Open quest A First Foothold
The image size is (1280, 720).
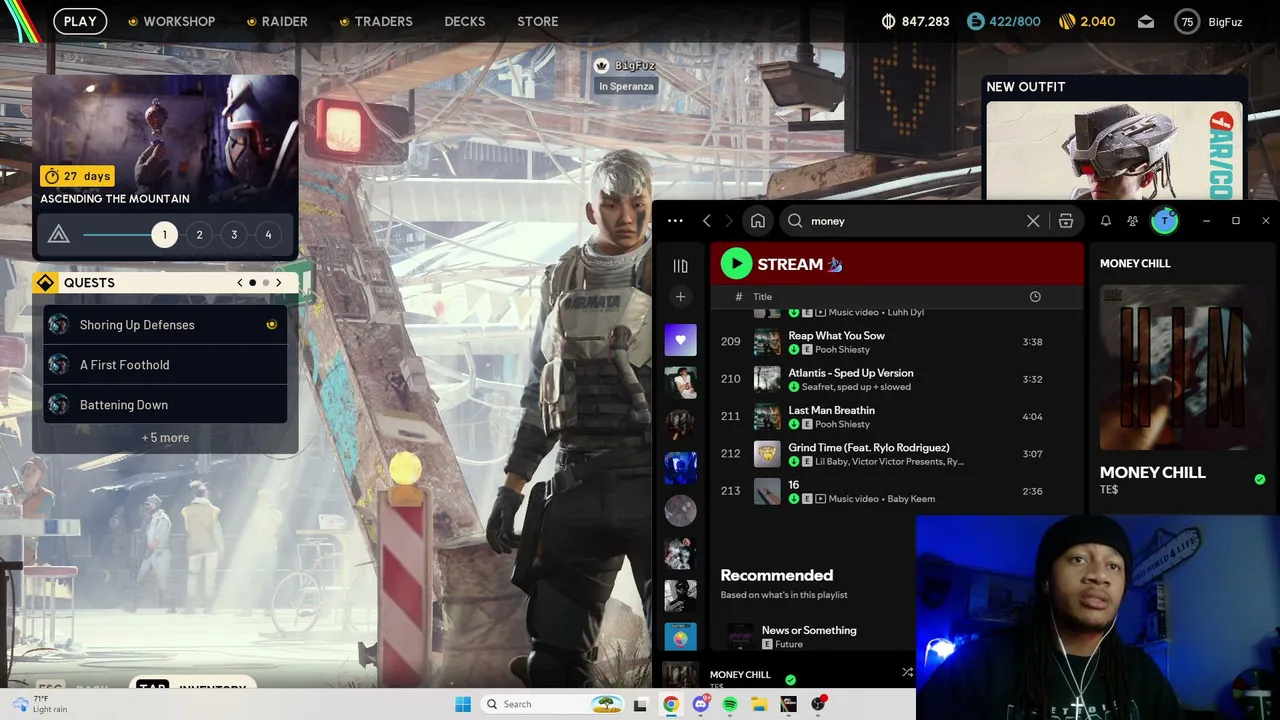point(165,365)
